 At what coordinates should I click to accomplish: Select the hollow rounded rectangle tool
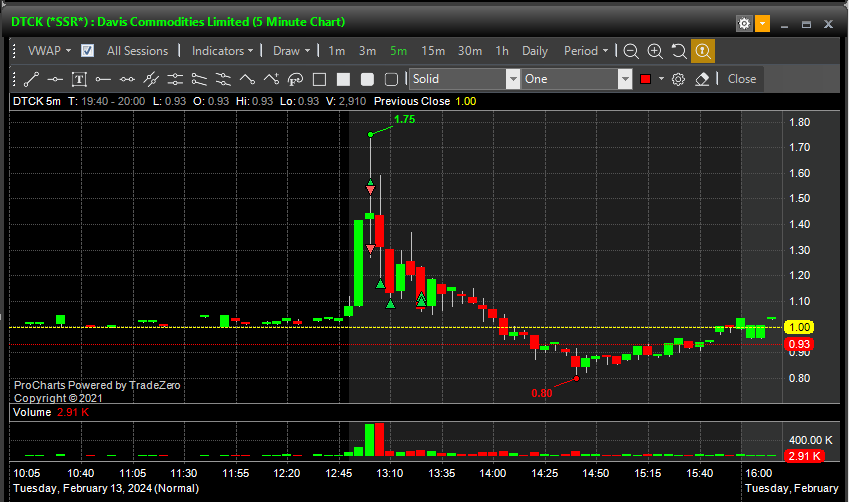pos(391,79)
